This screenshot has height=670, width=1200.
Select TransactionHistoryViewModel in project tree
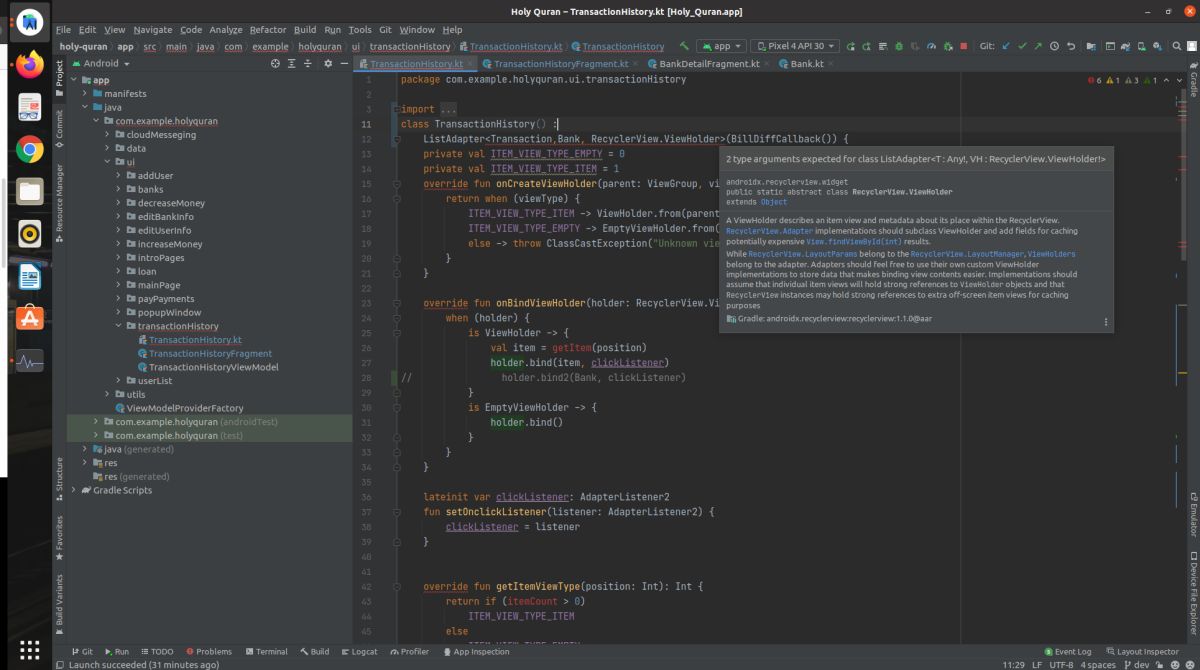coord(212,367)
